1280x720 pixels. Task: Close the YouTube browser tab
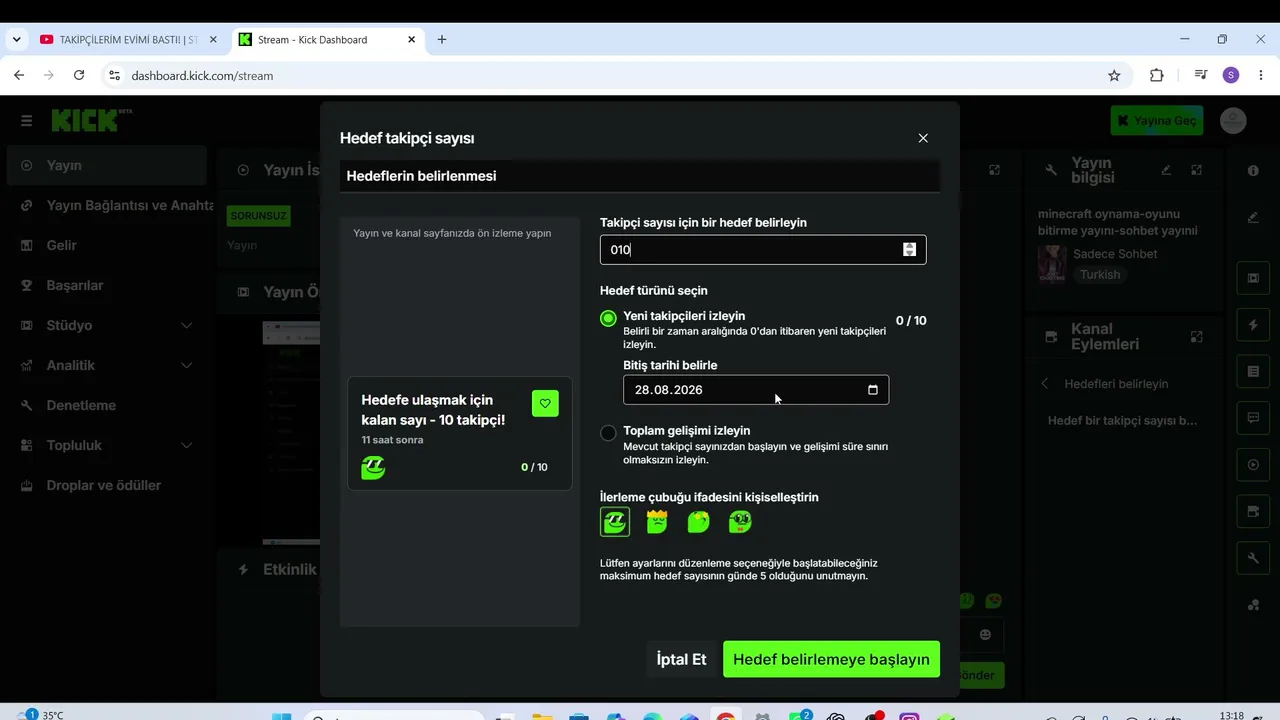tap(212, 40)
